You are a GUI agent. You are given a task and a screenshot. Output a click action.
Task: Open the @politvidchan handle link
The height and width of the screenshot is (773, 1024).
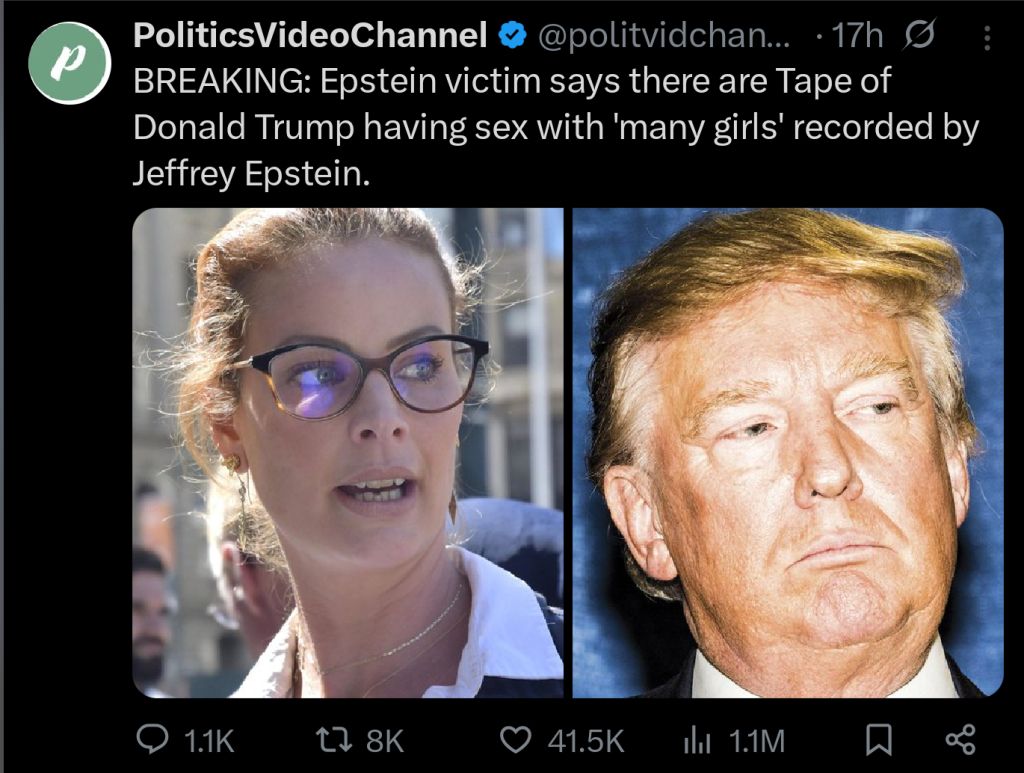point(664,36)
